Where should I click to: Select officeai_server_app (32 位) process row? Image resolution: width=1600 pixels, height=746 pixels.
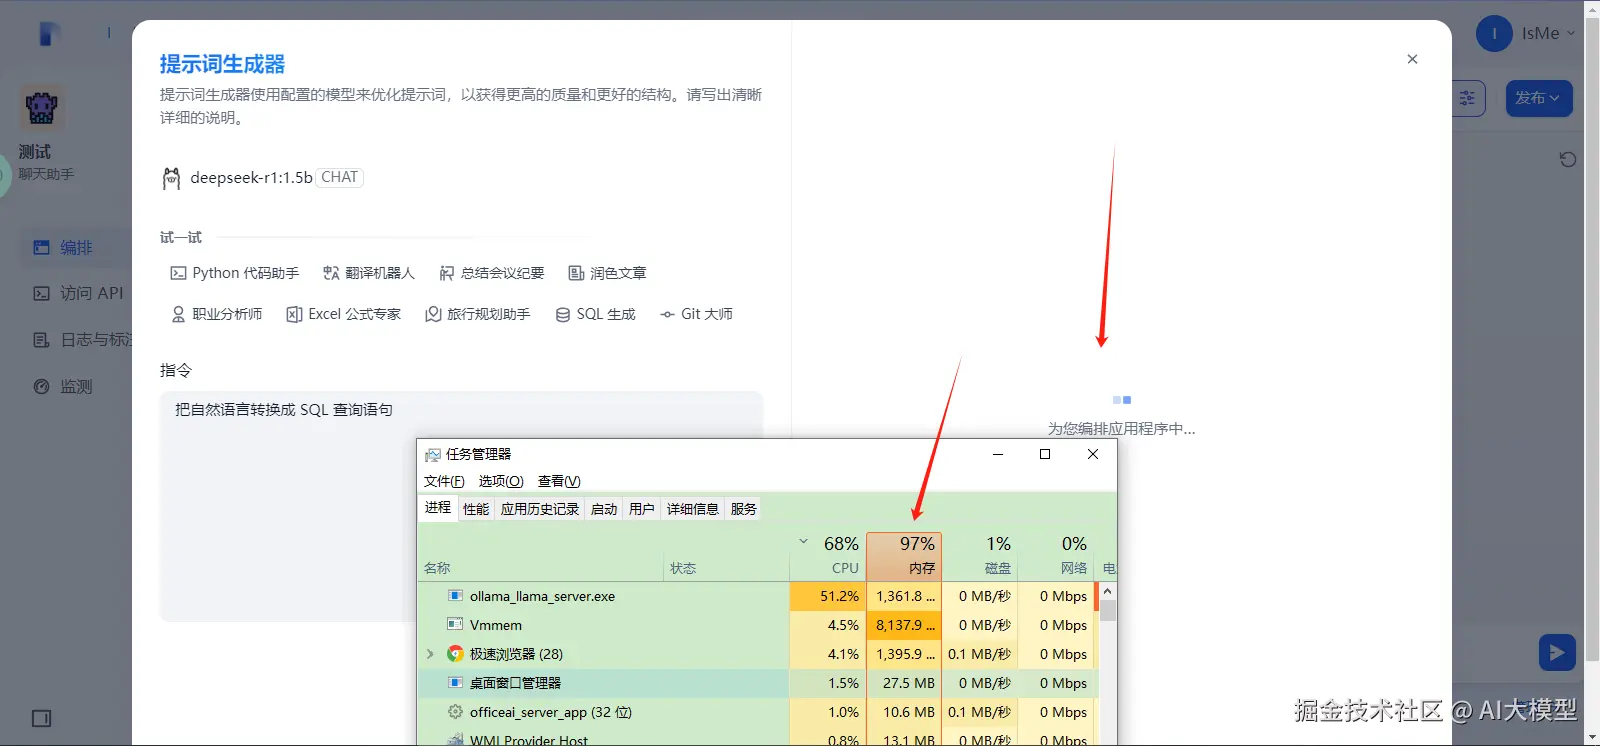[x=758, y=712]
